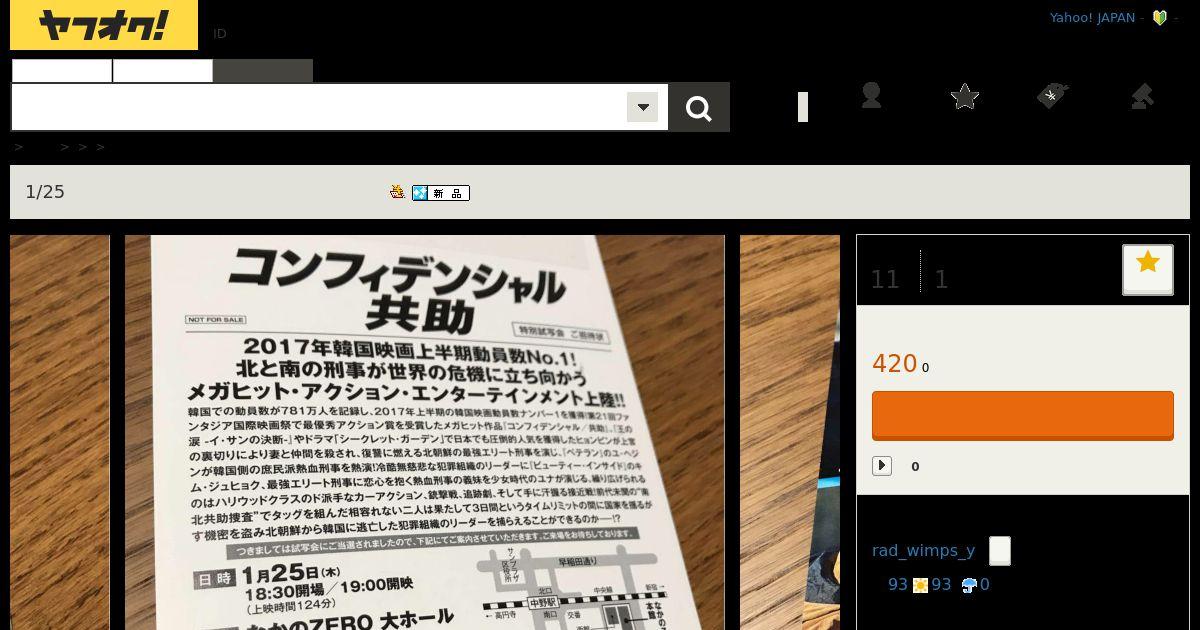The width and height of the screenshot is (1200, 630).
Task: Click the 新品 condition badge
Action: 441,193
